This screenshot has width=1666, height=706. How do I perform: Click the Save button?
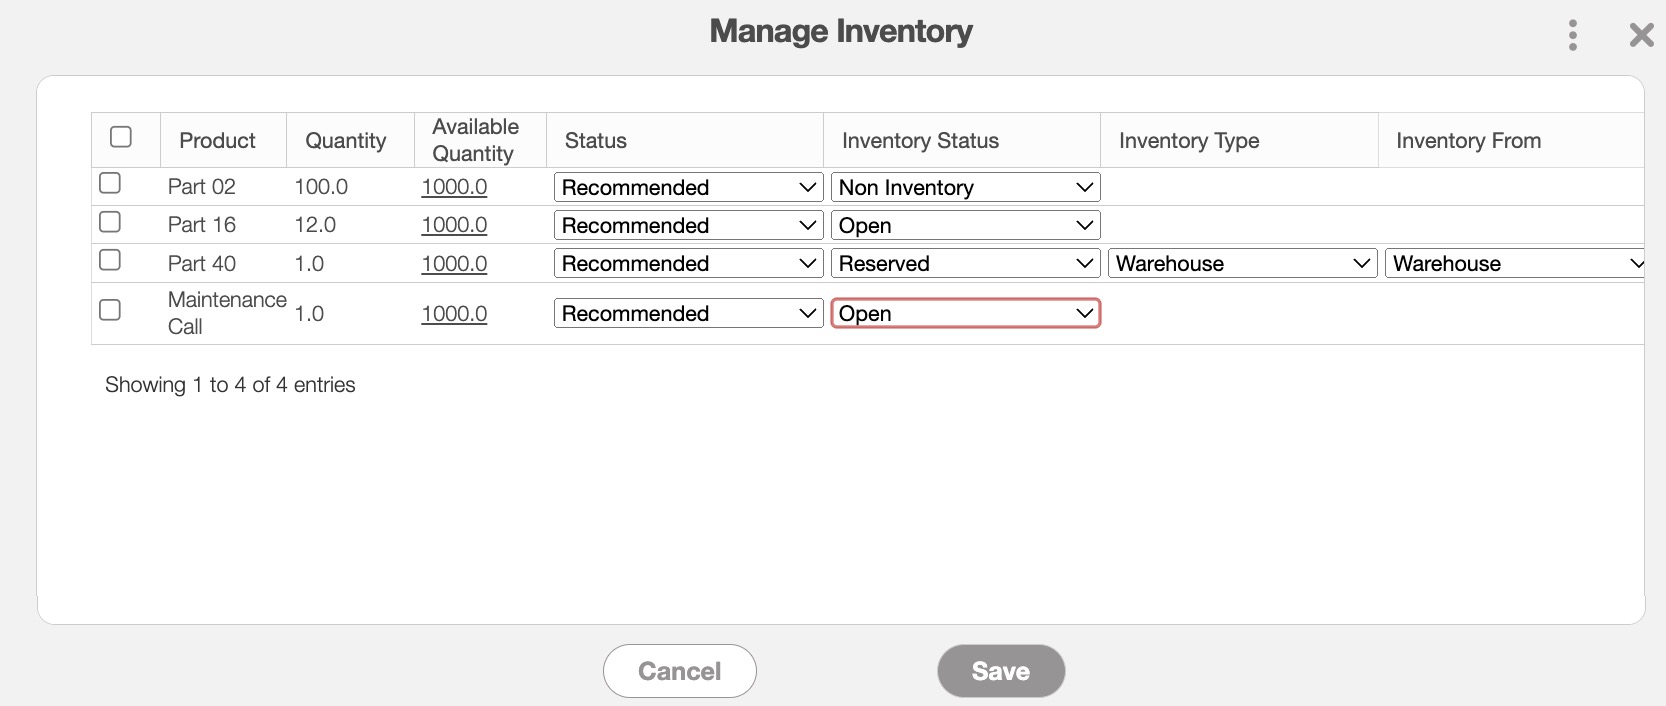tap(1000, 671)
